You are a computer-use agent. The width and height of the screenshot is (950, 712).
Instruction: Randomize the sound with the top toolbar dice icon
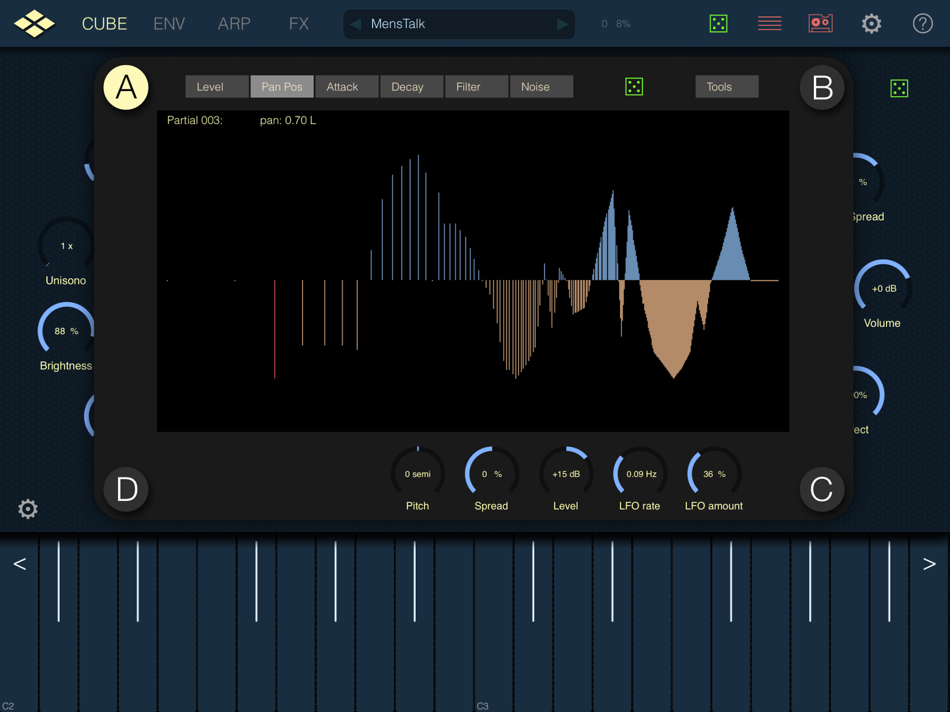(718, 23)
